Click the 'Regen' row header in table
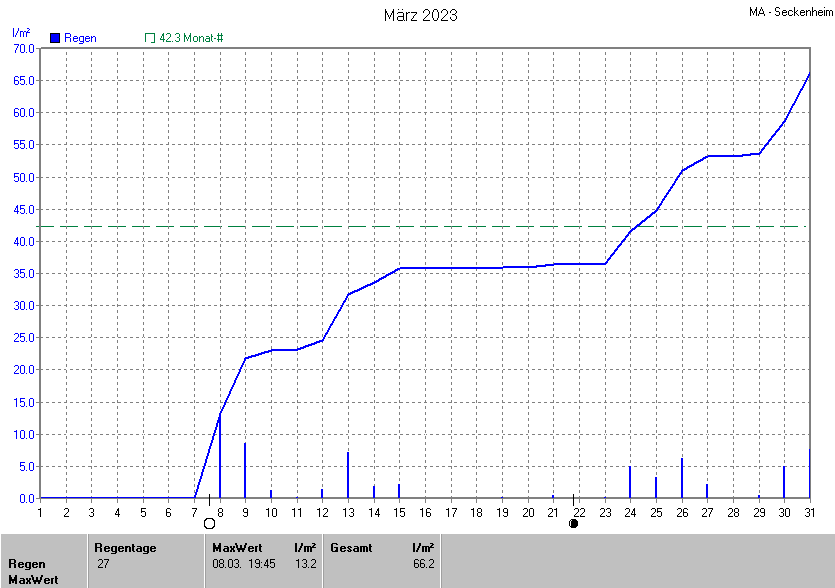This screenshot has height=588, width=835. [x=27, y=564]
